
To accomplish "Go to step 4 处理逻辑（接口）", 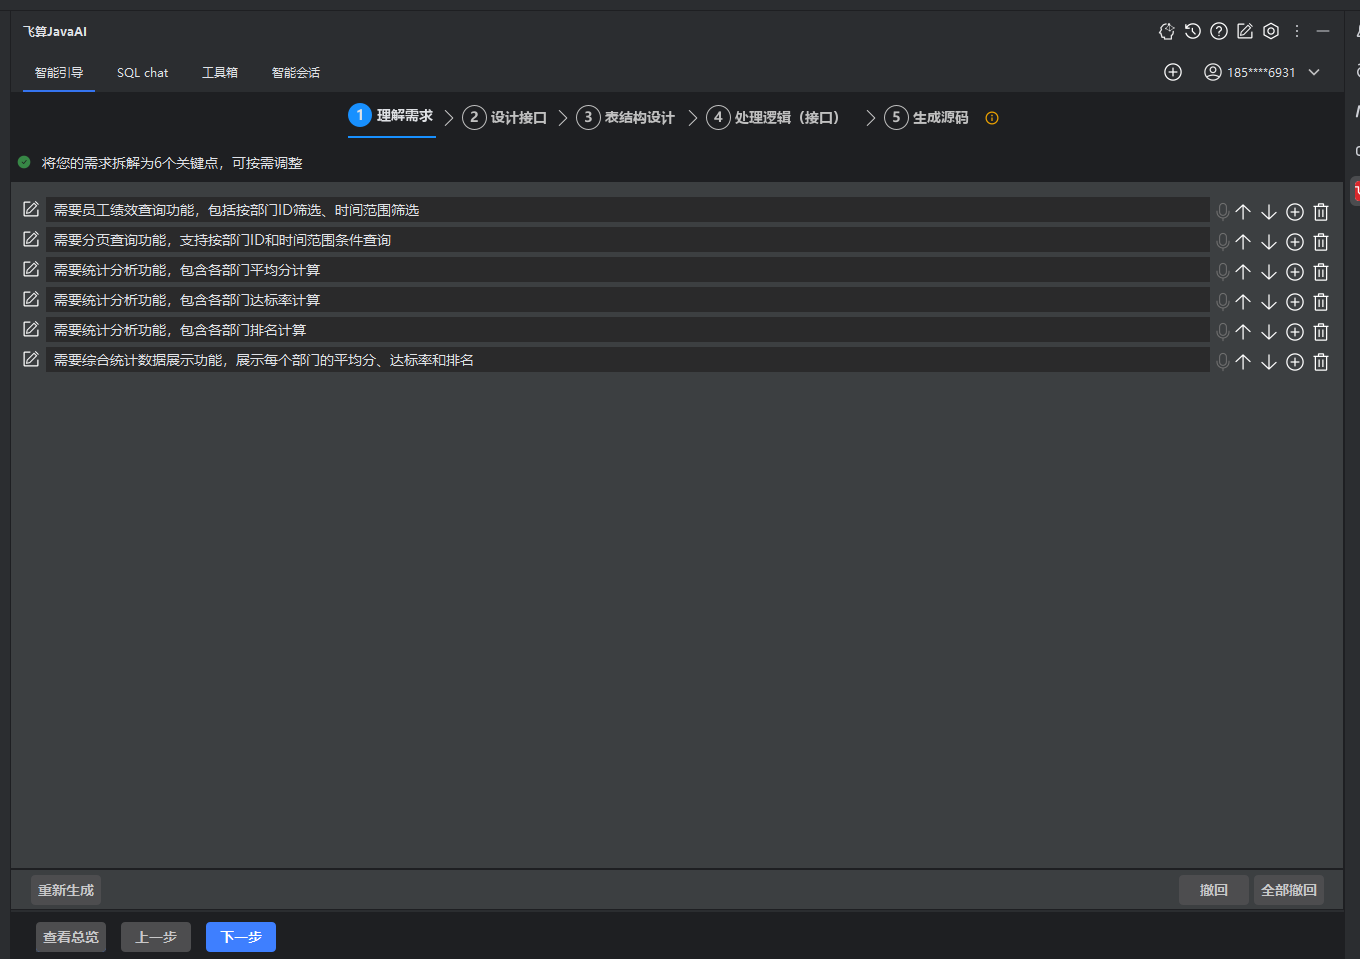I will tap(776, 118).
